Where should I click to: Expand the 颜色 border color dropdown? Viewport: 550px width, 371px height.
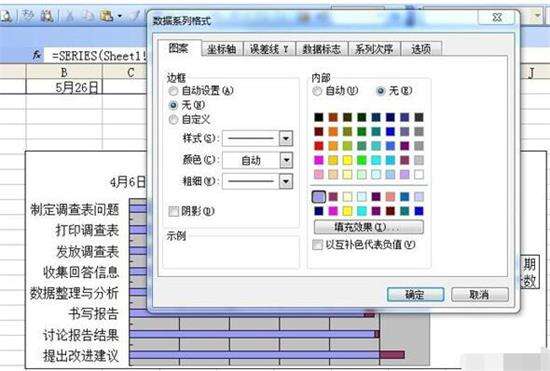click(x=286, y=160)
